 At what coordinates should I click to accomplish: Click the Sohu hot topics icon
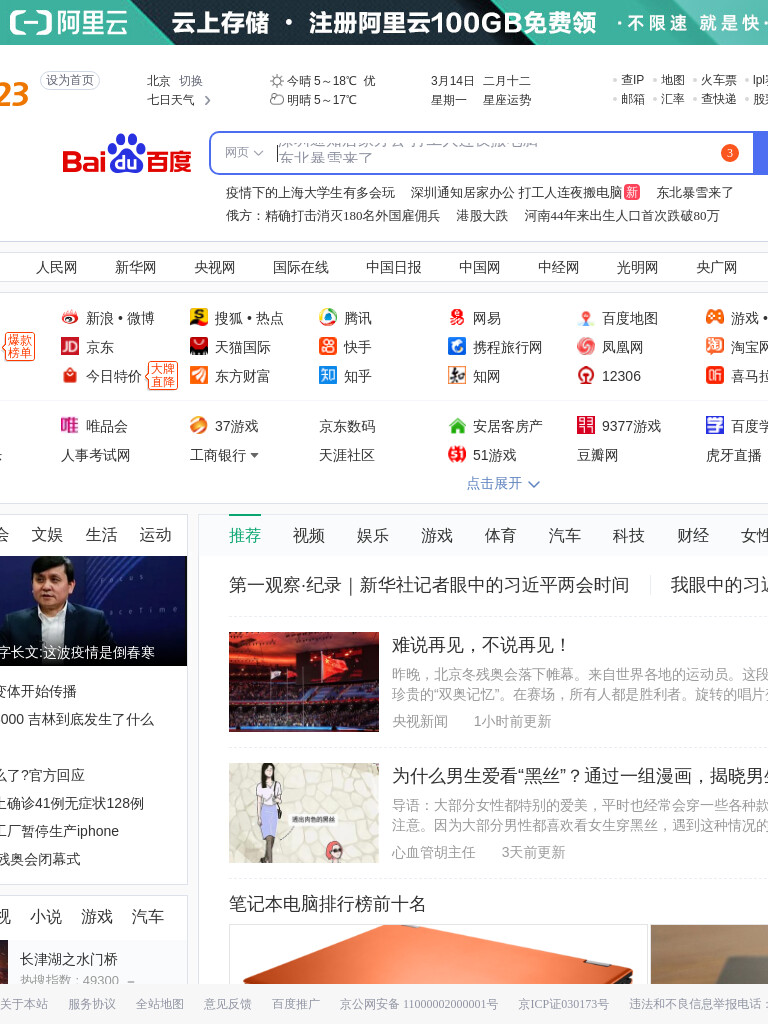pyautogui.click(x=199, y=317)
